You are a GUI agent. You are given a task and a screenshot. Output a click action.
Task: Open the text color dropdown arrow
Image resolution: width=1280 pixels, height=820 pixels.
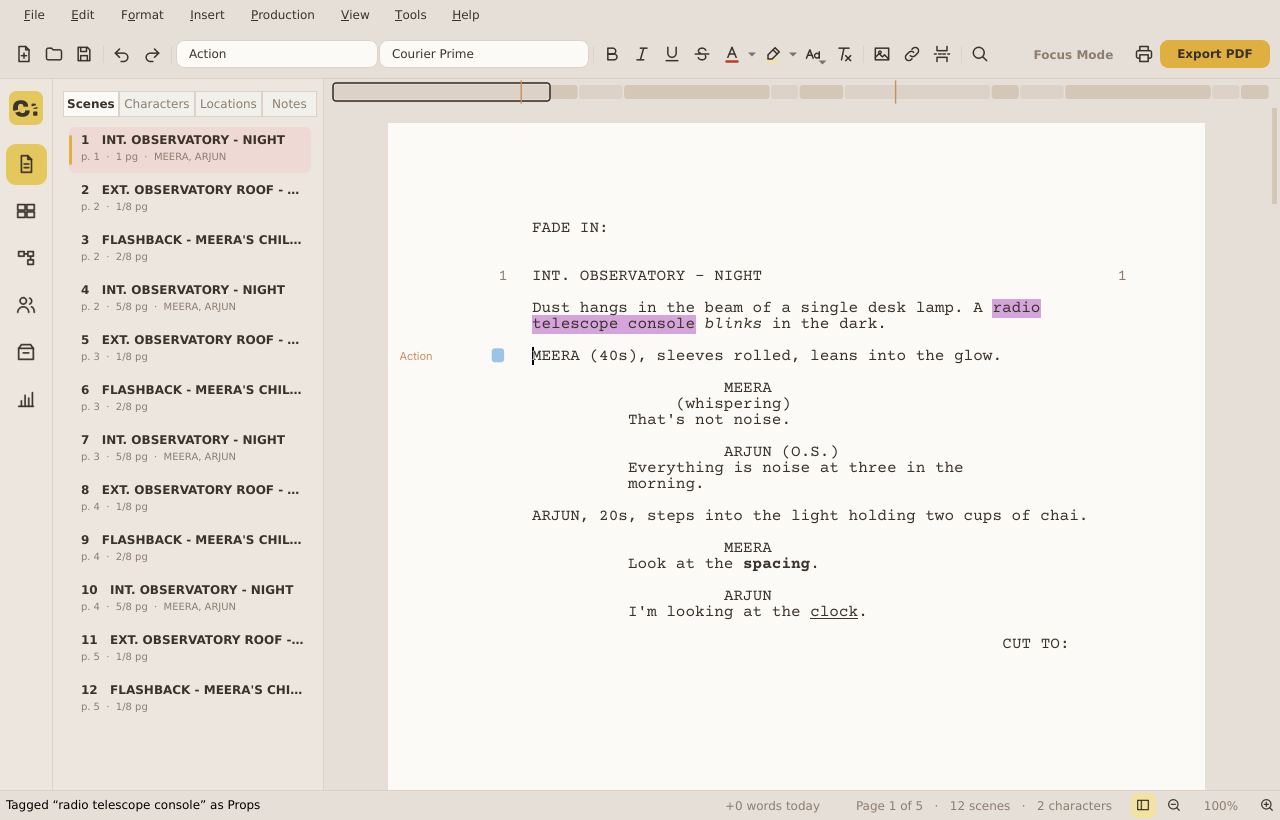752,54
